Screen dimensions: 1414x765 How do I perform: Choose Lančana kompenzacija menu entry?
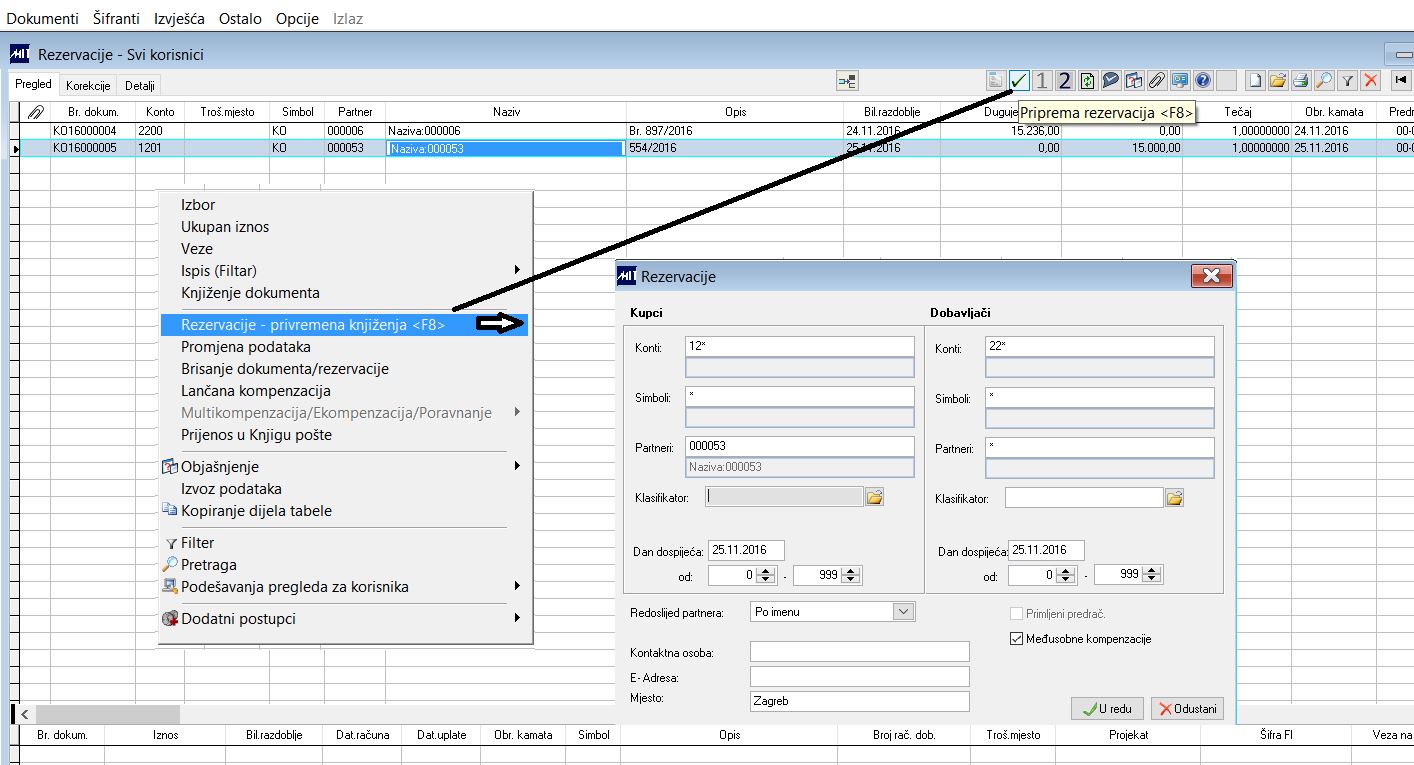click(256, 390)
